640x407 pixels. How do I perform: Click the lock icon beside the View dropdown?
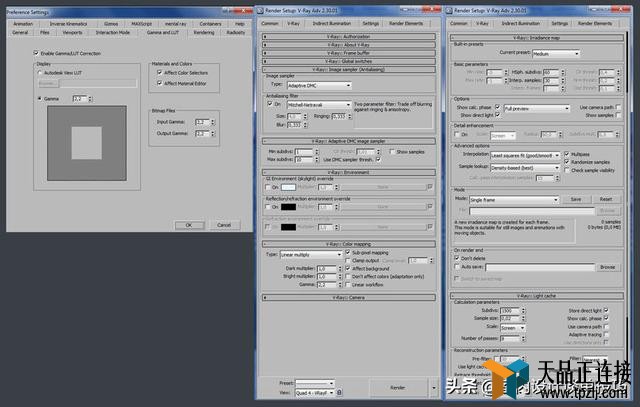click(339, 393)
